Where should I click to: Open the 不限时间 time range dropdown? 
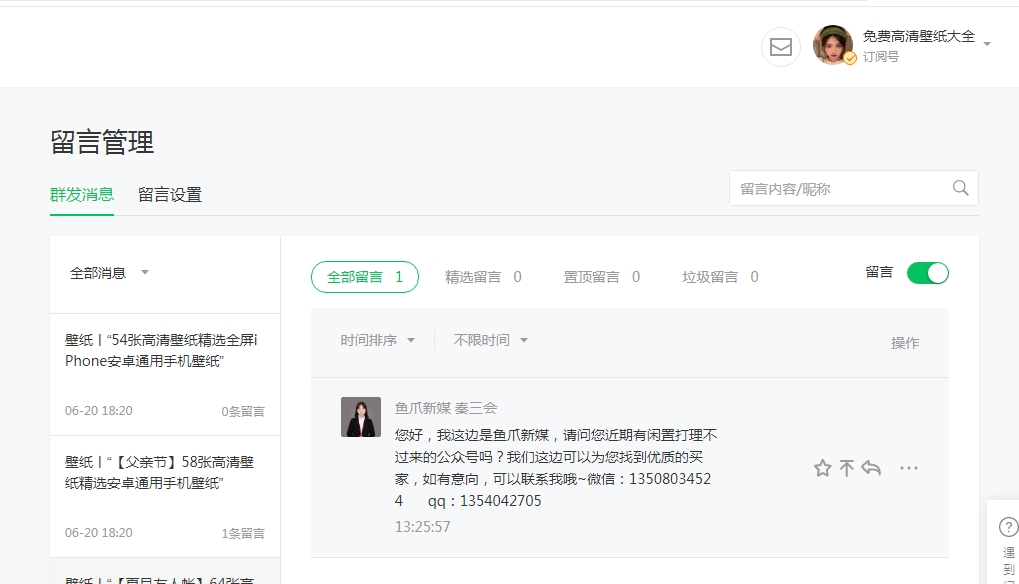pyautogui.click(x=491, y=340)
